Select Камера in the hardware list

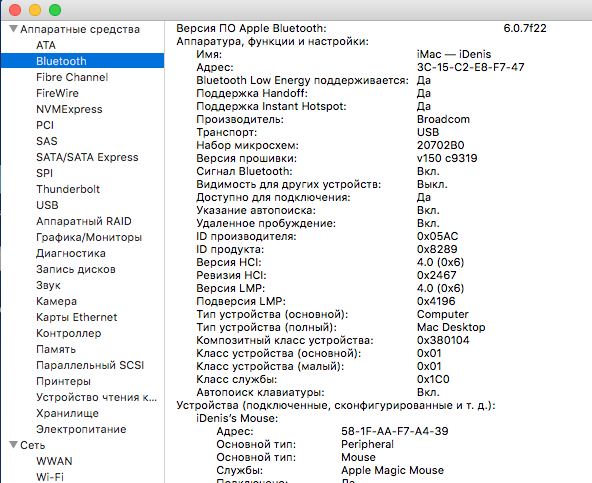point(57,301)
